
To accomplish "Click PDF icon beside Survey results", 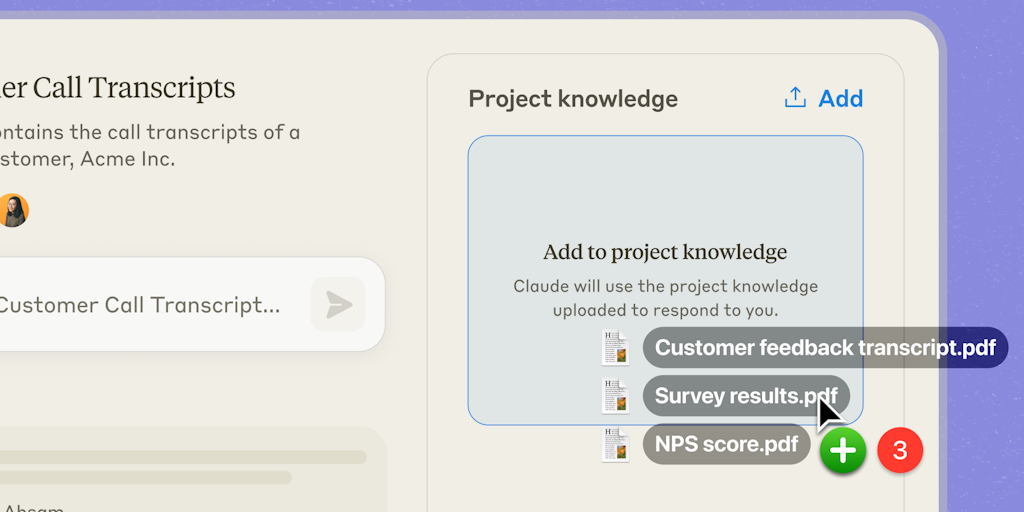I will pyautogui.click(x=615, y=396).
